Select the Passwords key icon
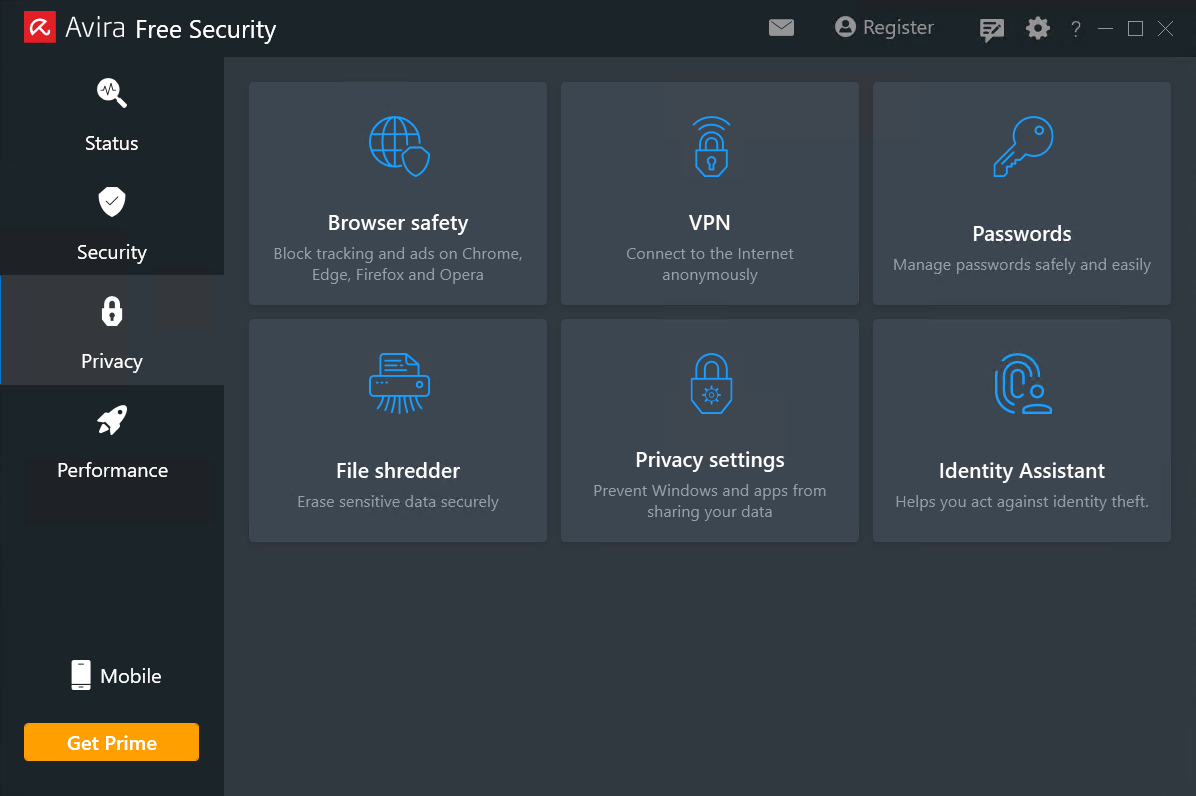 [1021, 146]
